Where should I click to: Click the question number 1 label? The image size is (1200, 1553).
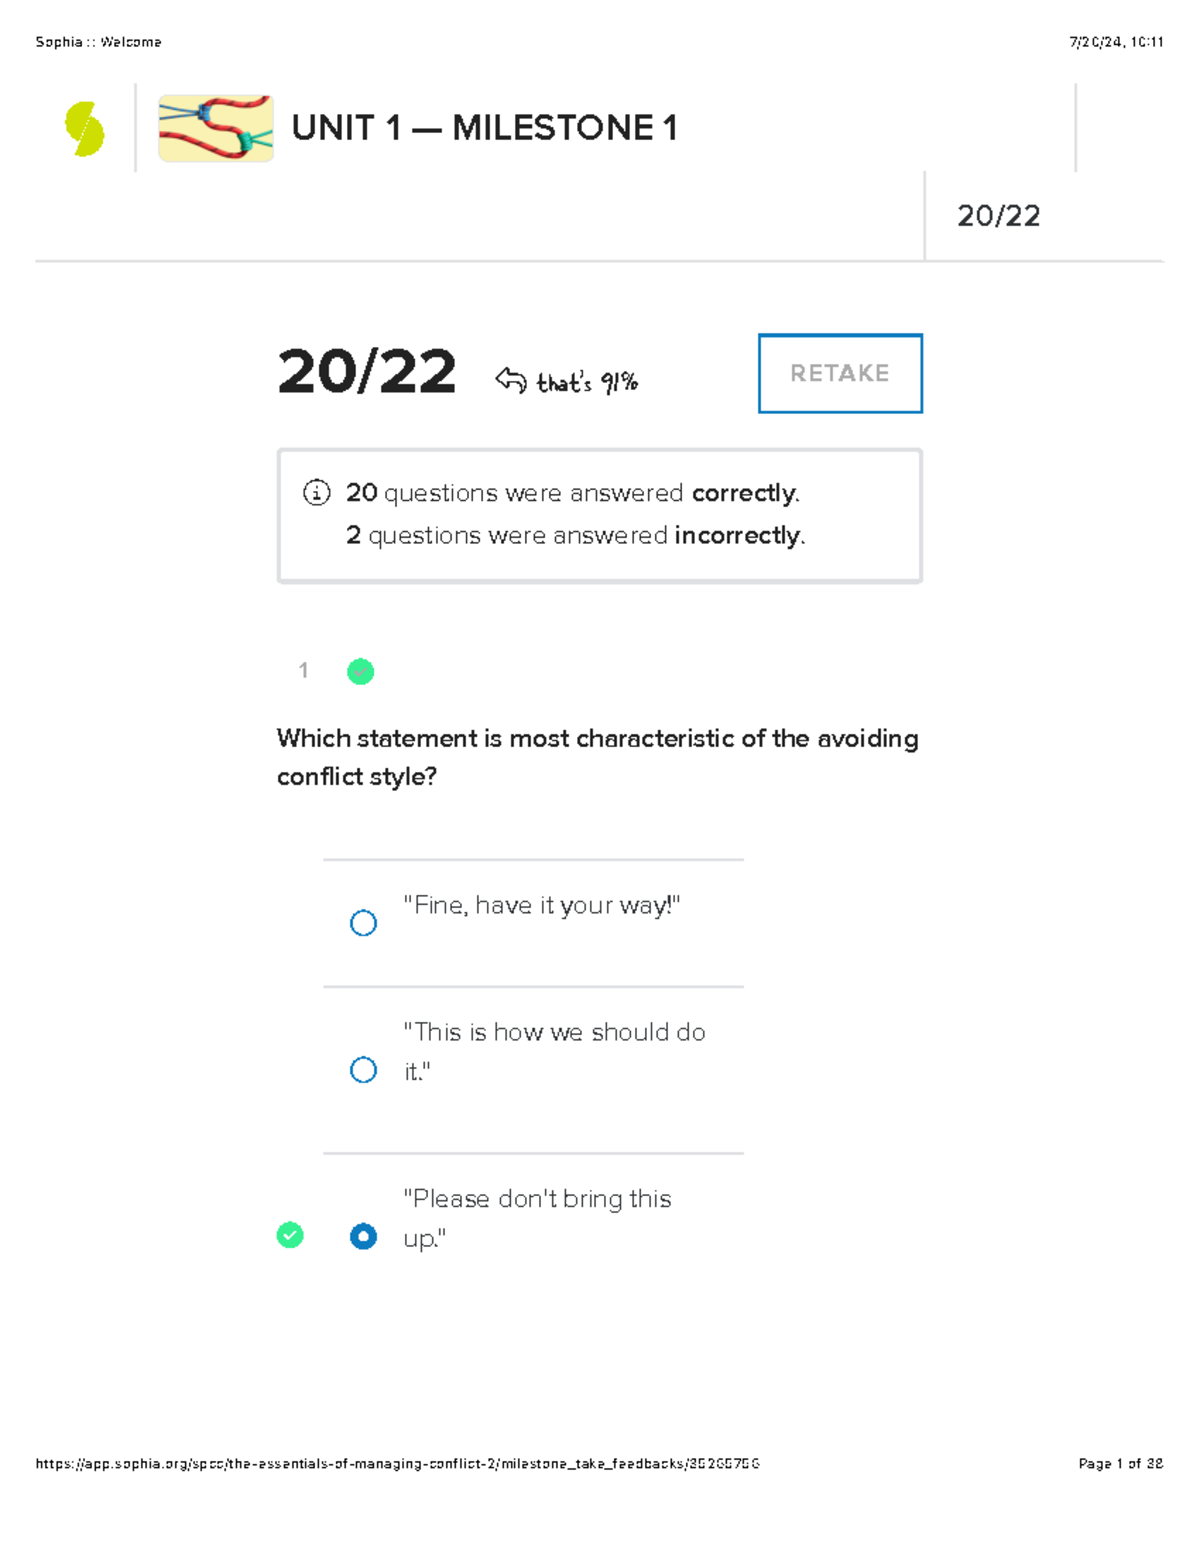coord(303,670)
